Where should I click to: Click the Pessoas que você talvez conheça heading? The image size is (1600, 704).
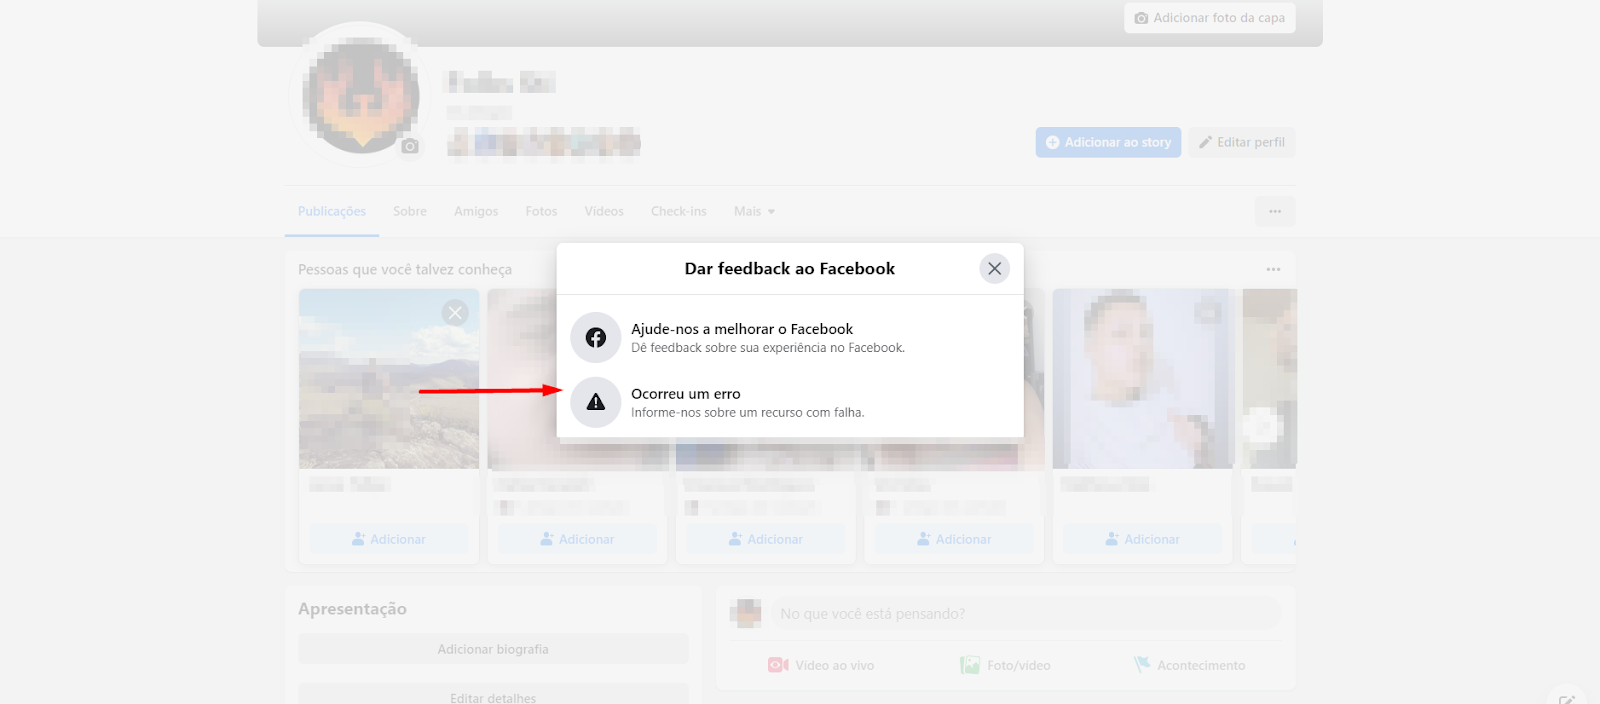(x=405, y=269)
